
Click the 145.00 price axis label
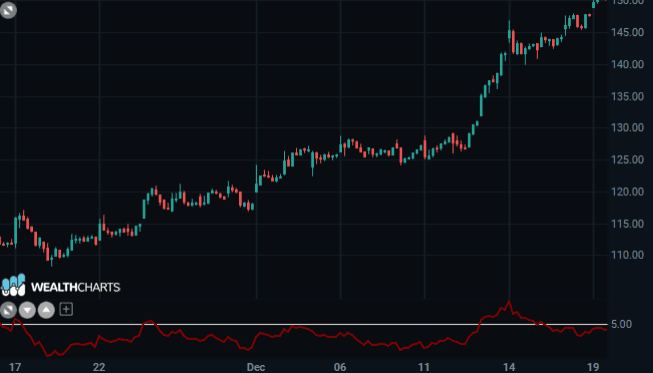pos(628,32)
